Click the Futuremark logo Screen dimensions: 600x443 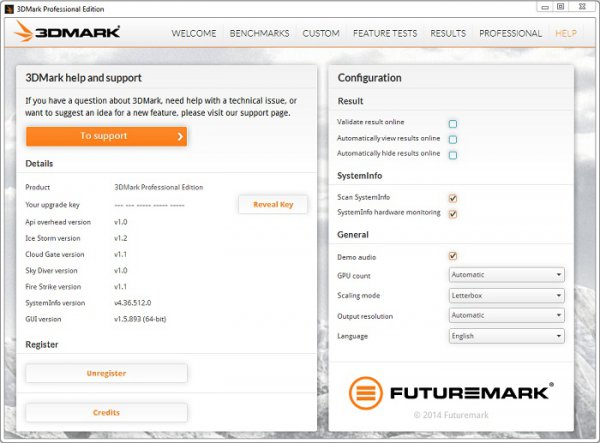[451, 393]
